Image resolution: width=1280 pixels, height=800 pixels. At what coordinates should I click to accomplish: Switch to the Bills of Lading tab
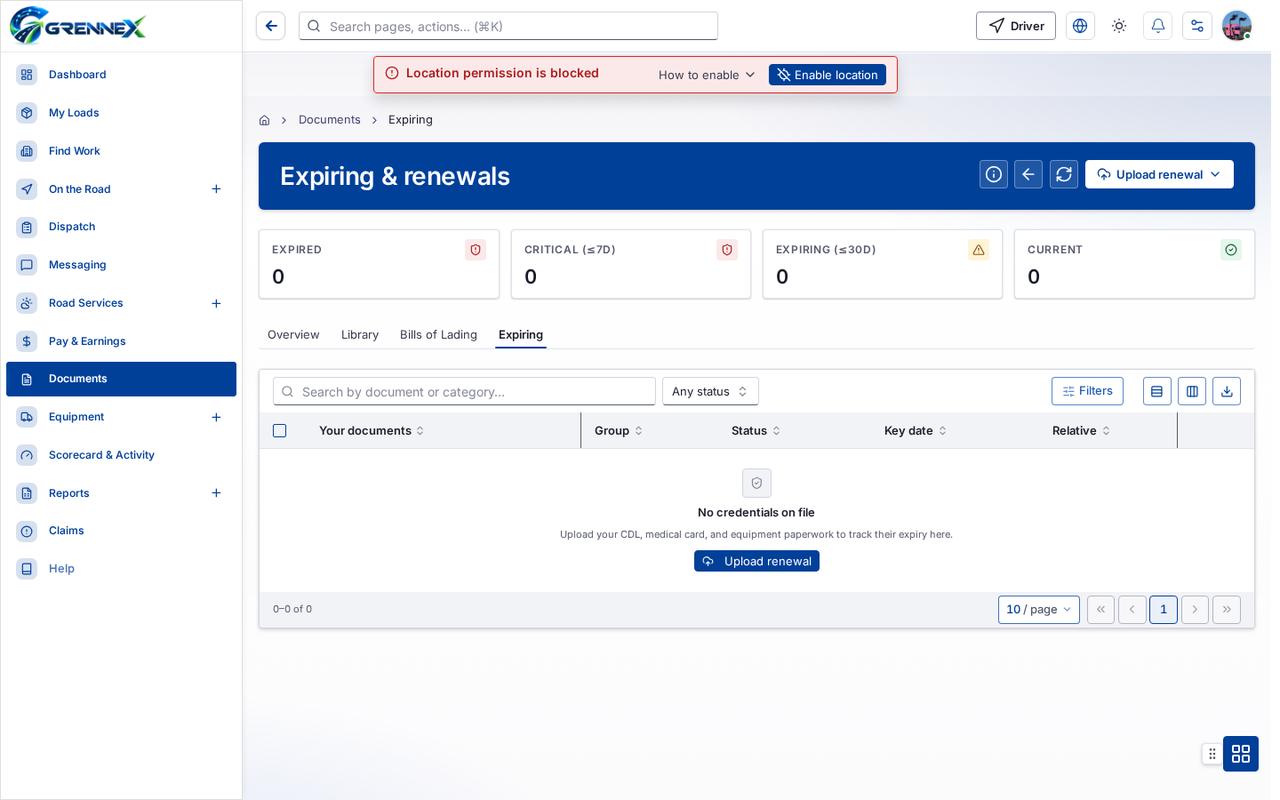click(438, 334)
